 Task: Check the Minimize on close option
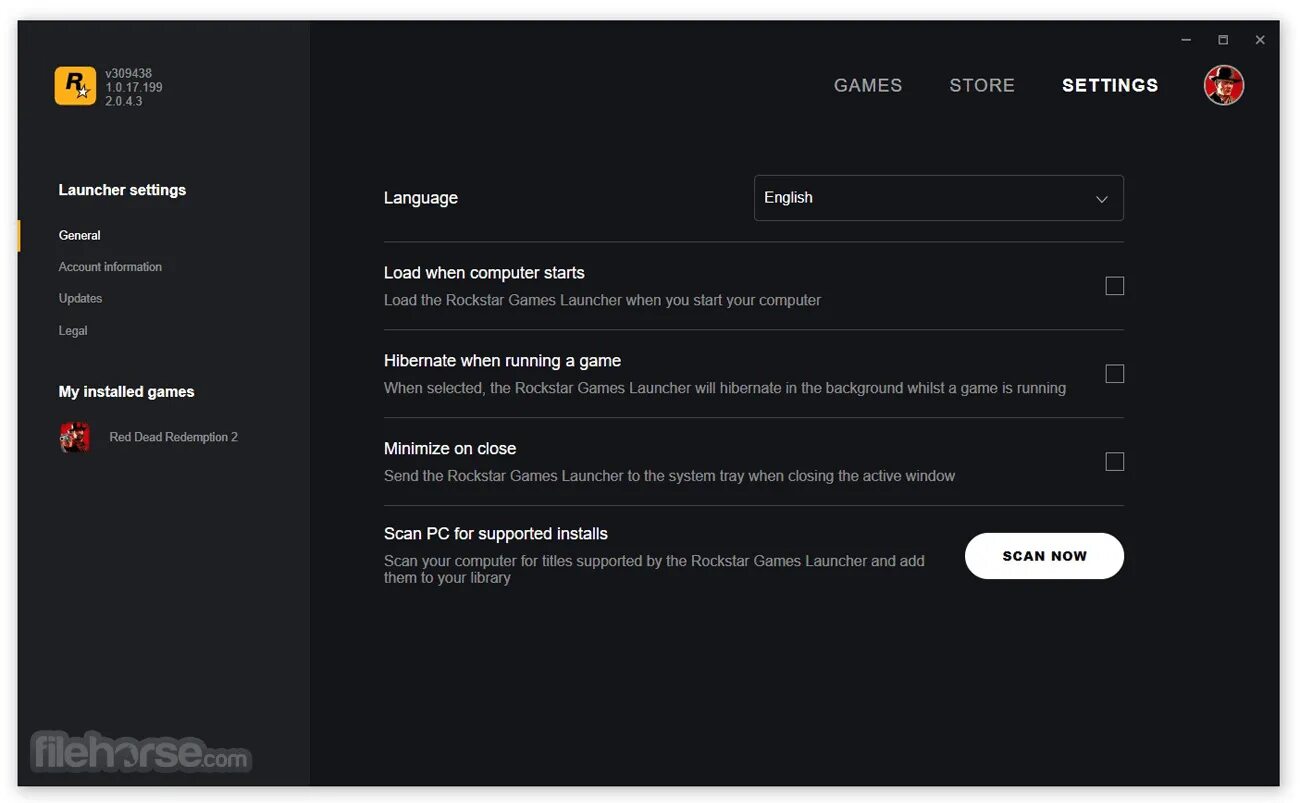tap(1114, 462)
